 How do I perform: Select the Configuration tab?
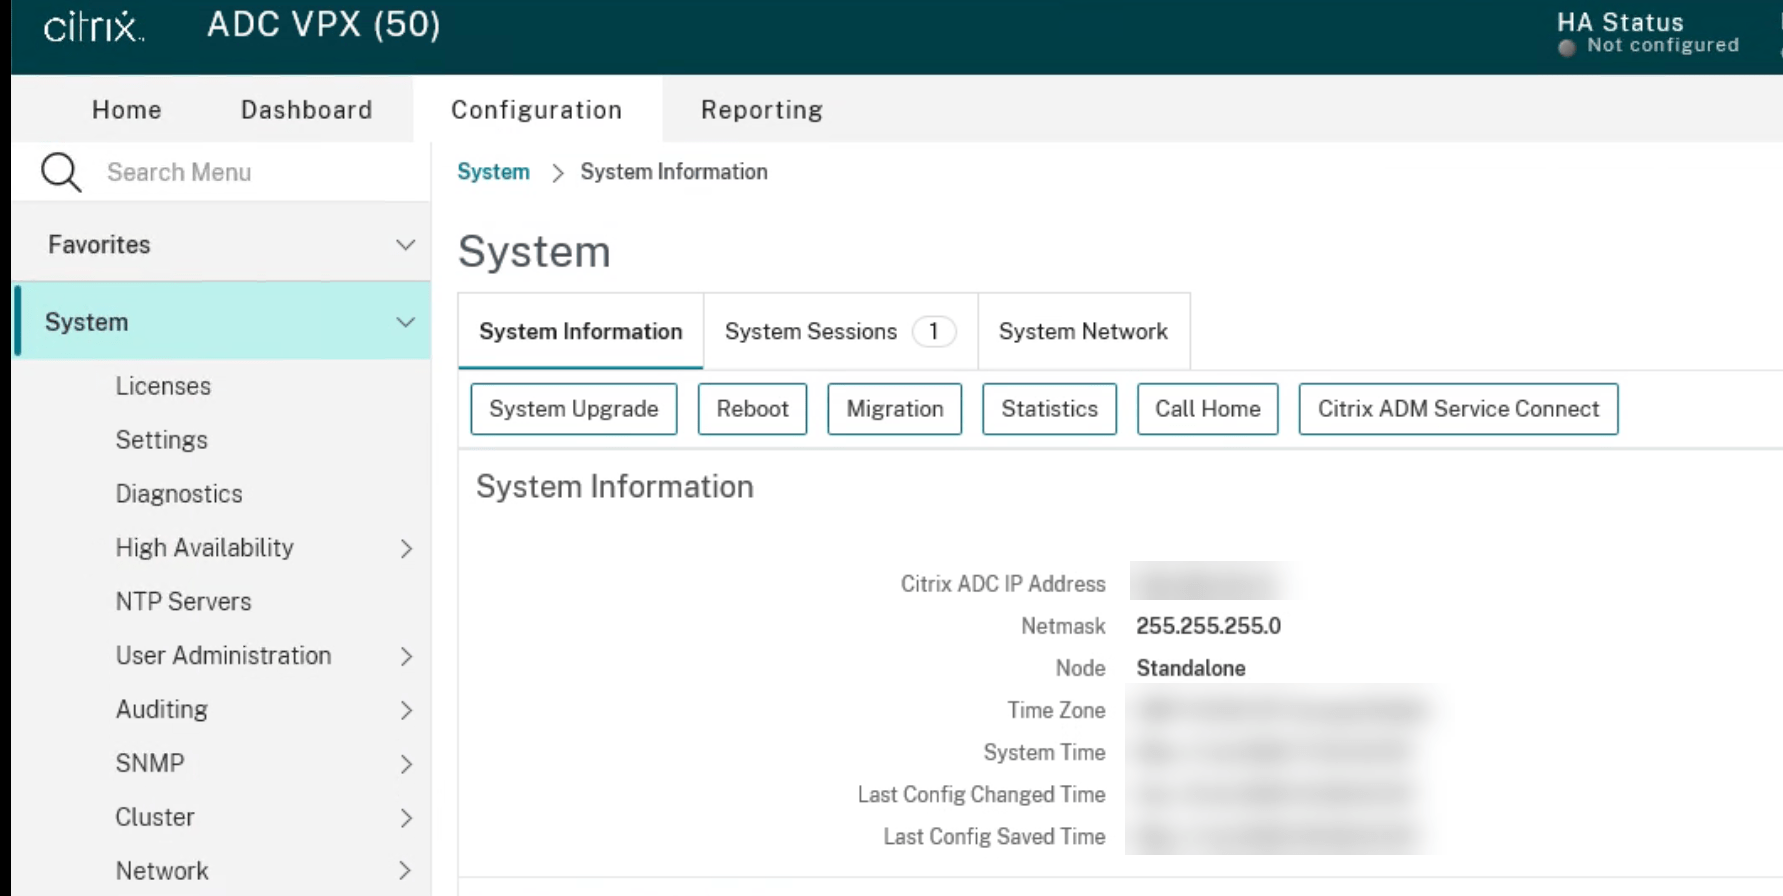tap(537, 109)
